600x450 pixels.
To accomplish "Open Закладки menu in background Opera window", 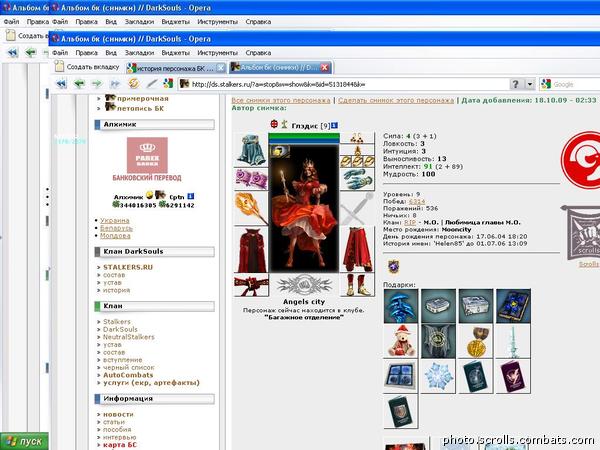I will [x=139, y=21].
